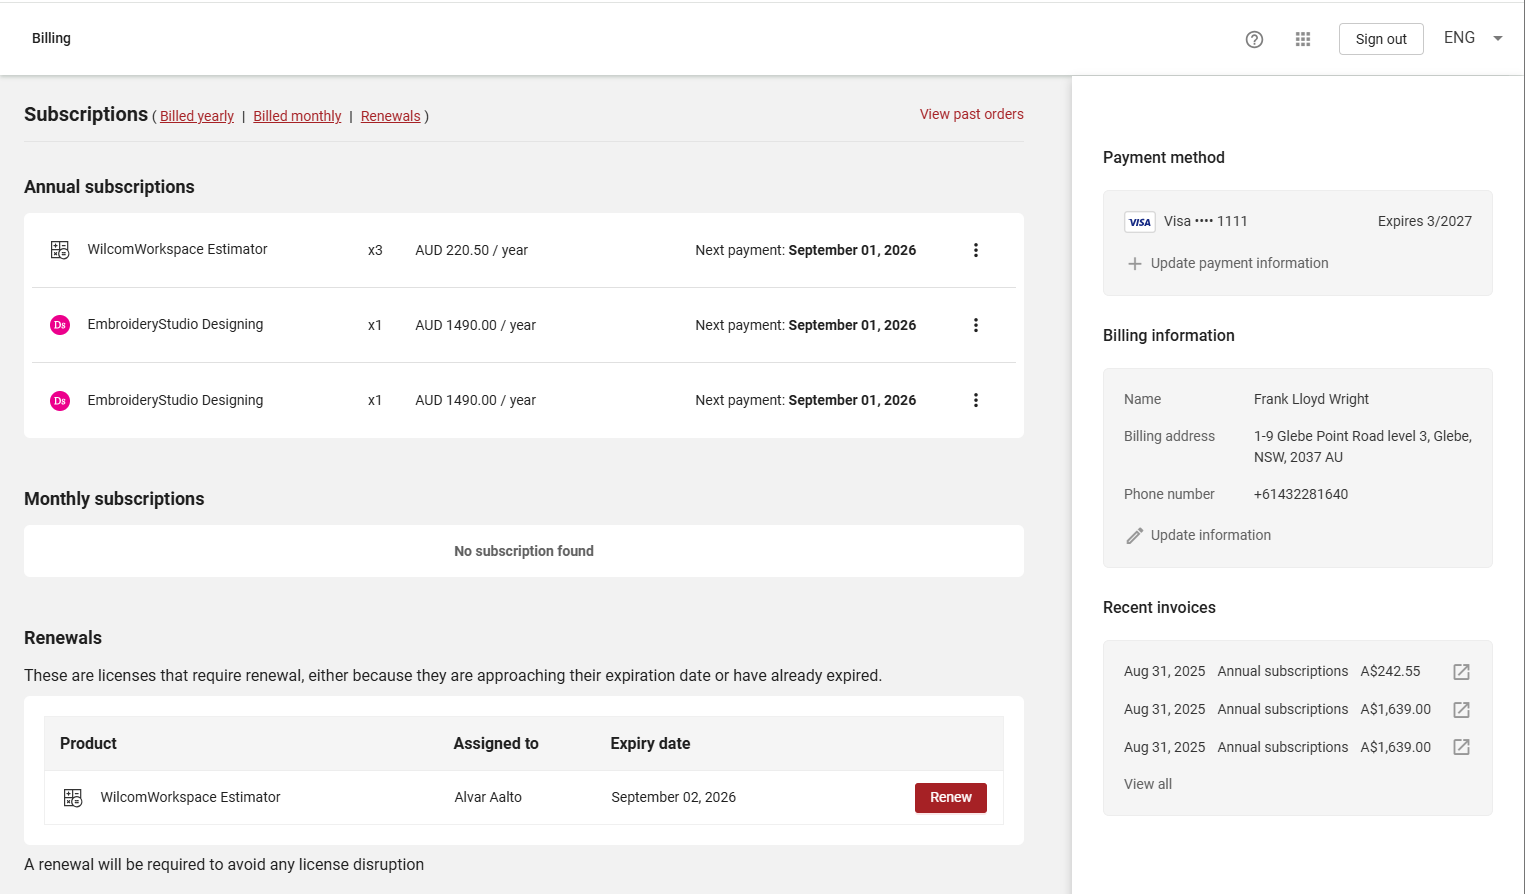Click the Sign out button

[1381, 39]
